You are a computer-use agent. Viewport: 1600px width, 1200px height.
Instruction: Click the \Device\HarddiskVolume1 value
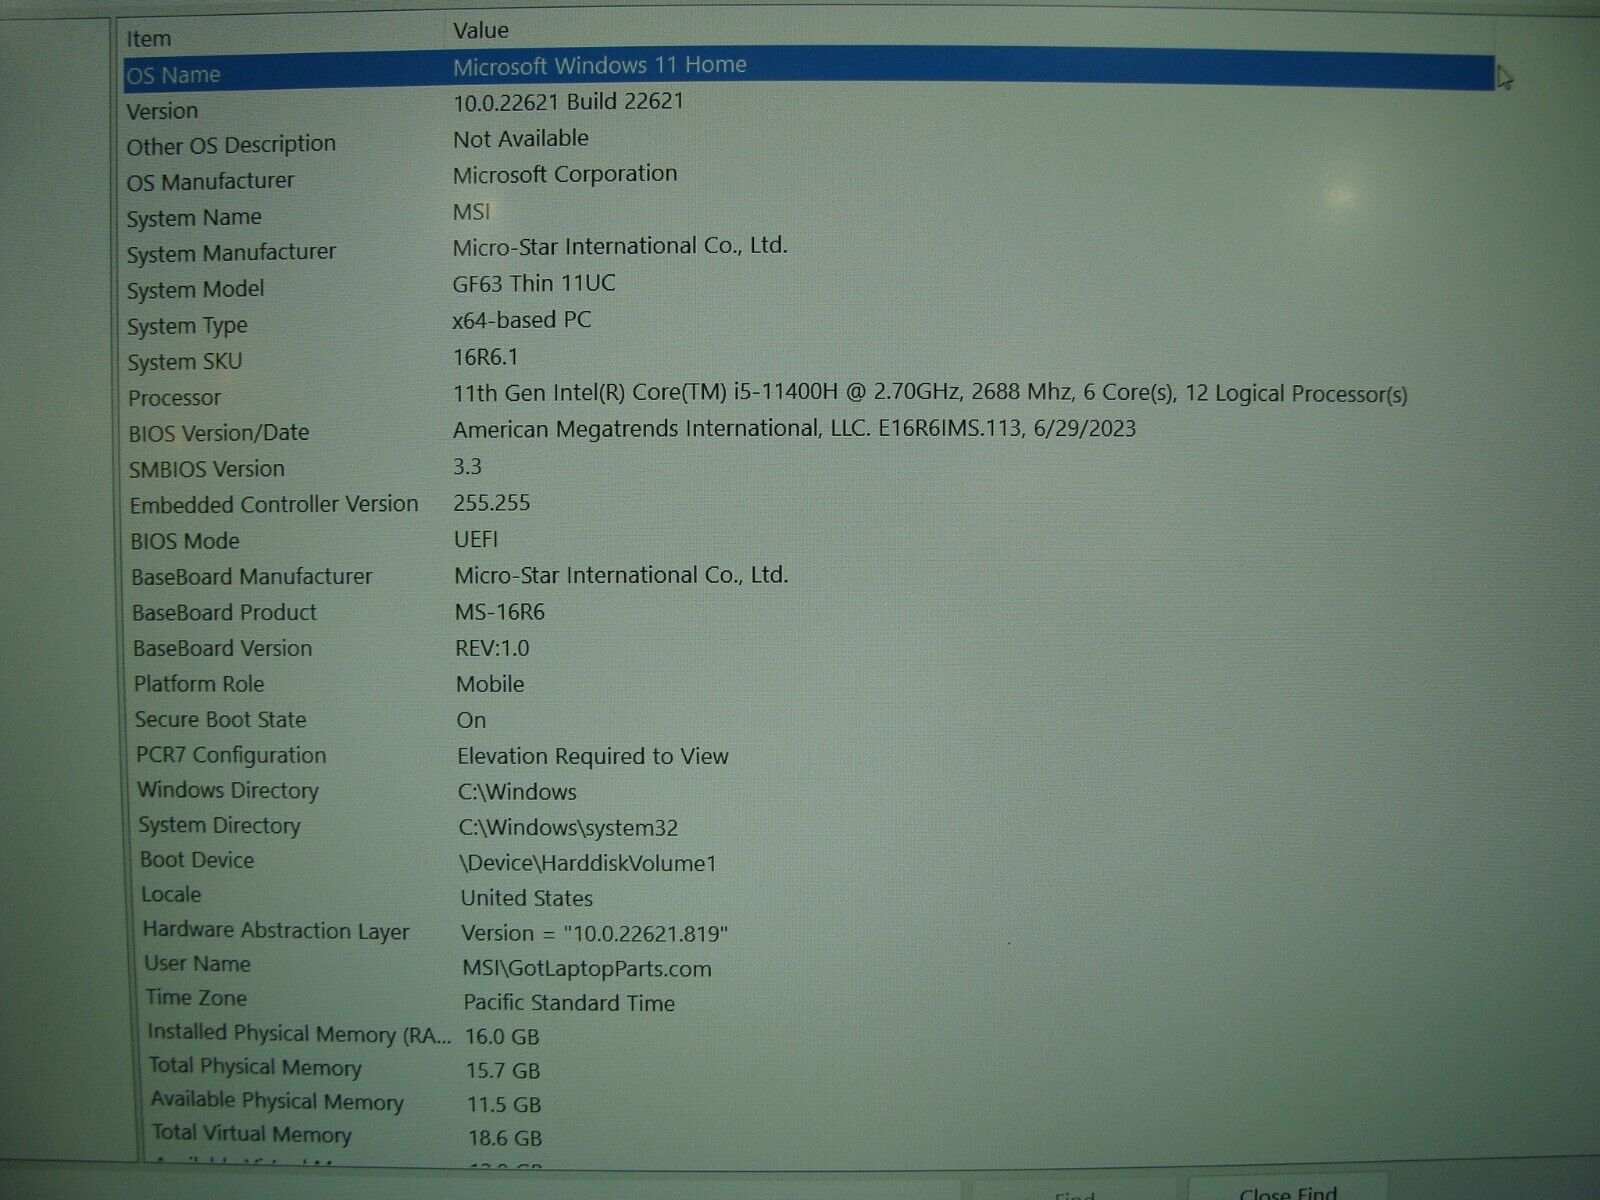coord(588,863)
